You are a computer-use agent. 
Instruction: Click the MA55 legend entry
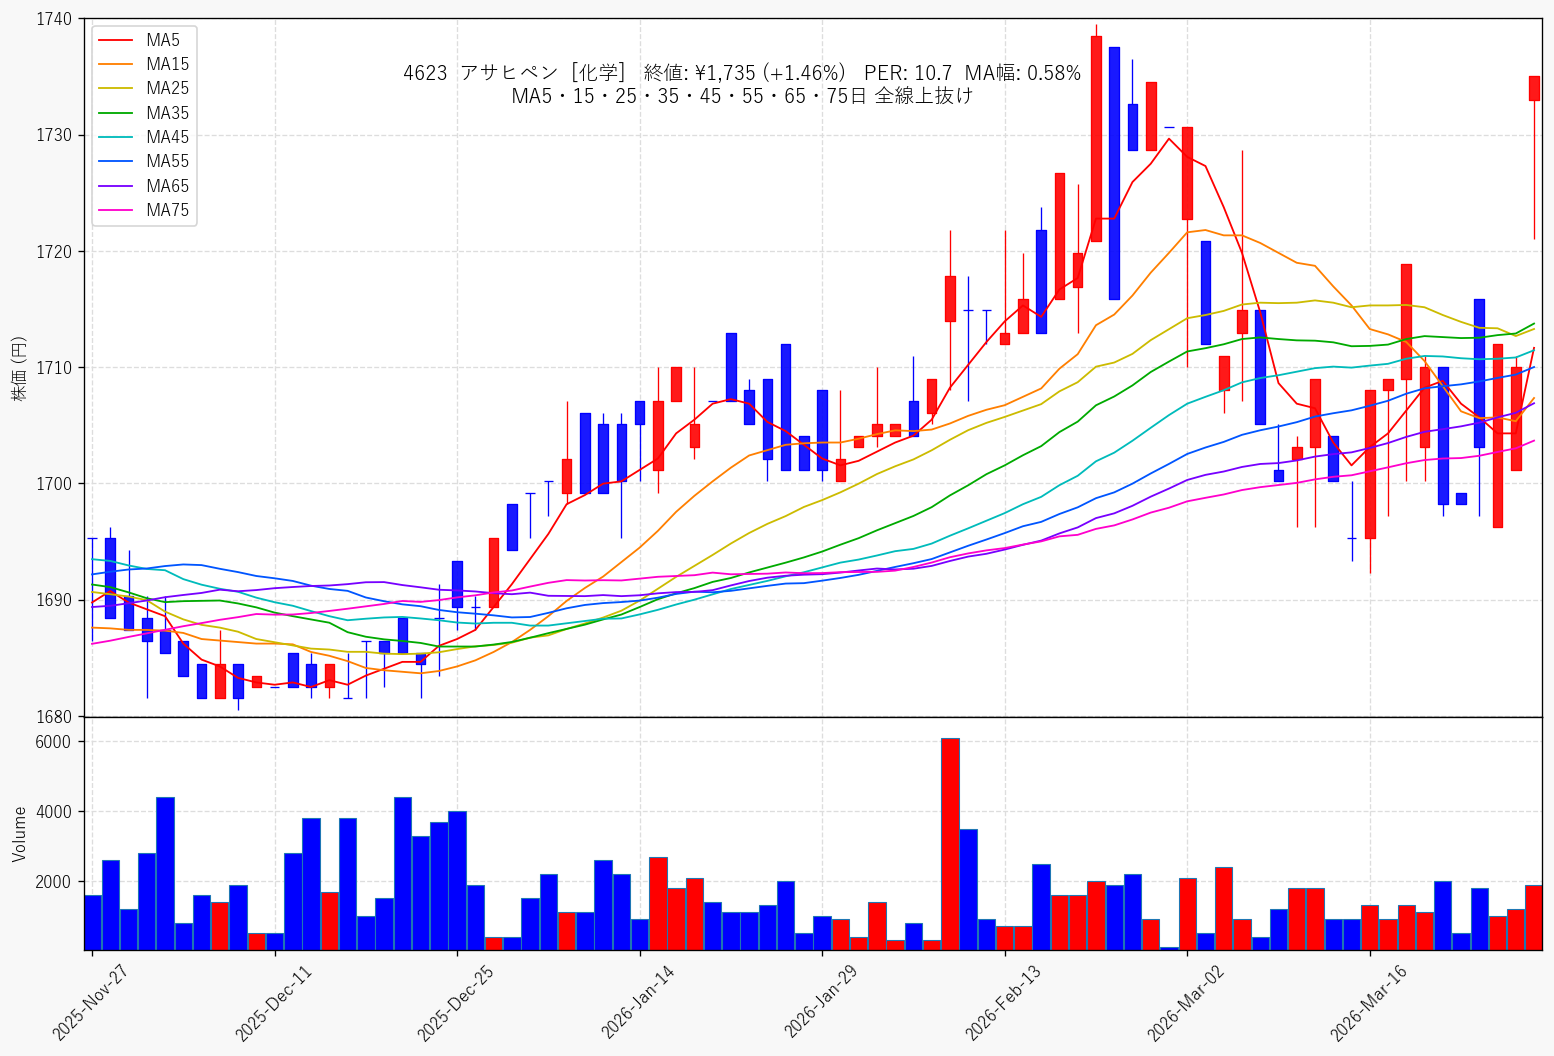tap(145, 161)
